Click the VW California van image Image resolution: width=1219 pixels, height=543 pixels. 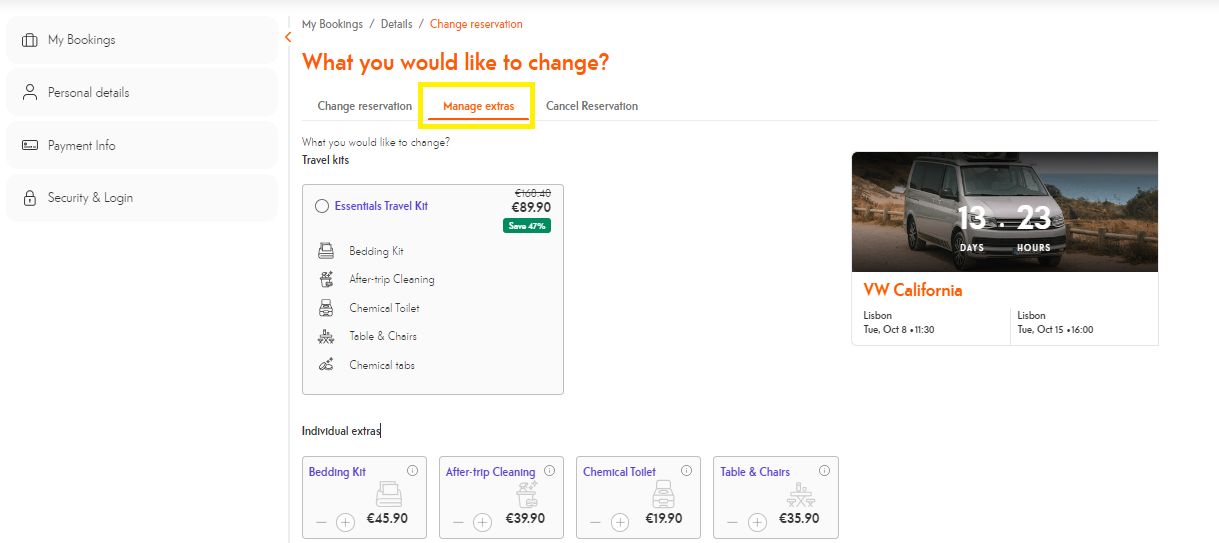click(1004, 212)
